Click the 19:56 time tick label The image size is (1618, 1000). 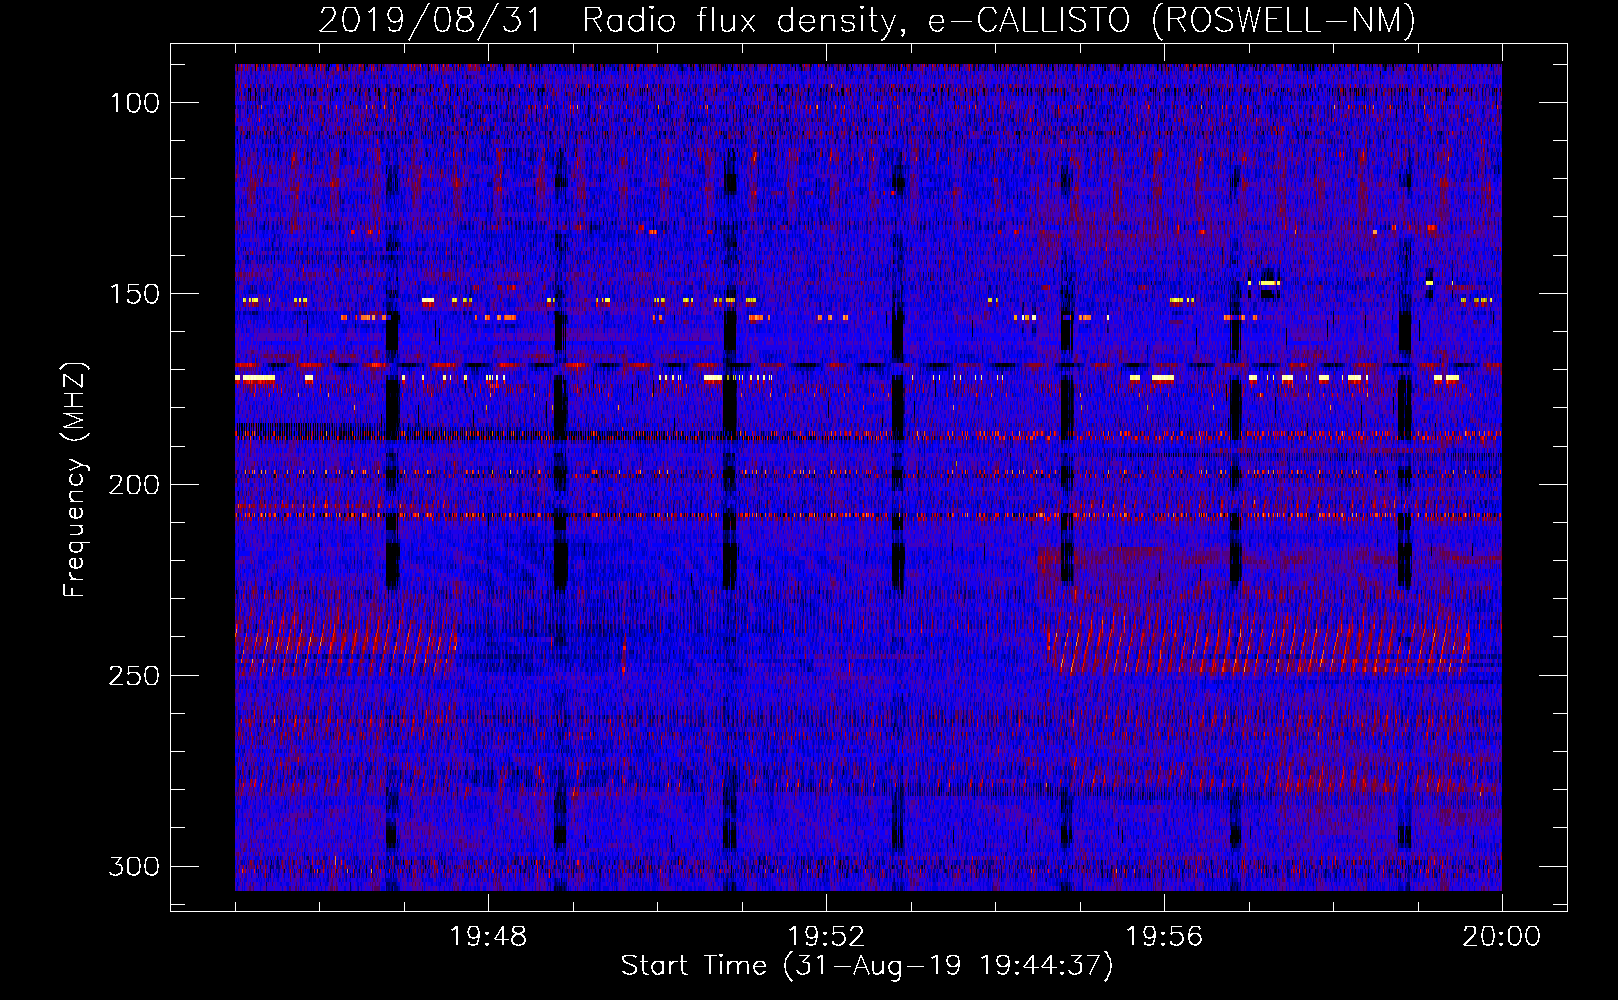coord(1164,937)
